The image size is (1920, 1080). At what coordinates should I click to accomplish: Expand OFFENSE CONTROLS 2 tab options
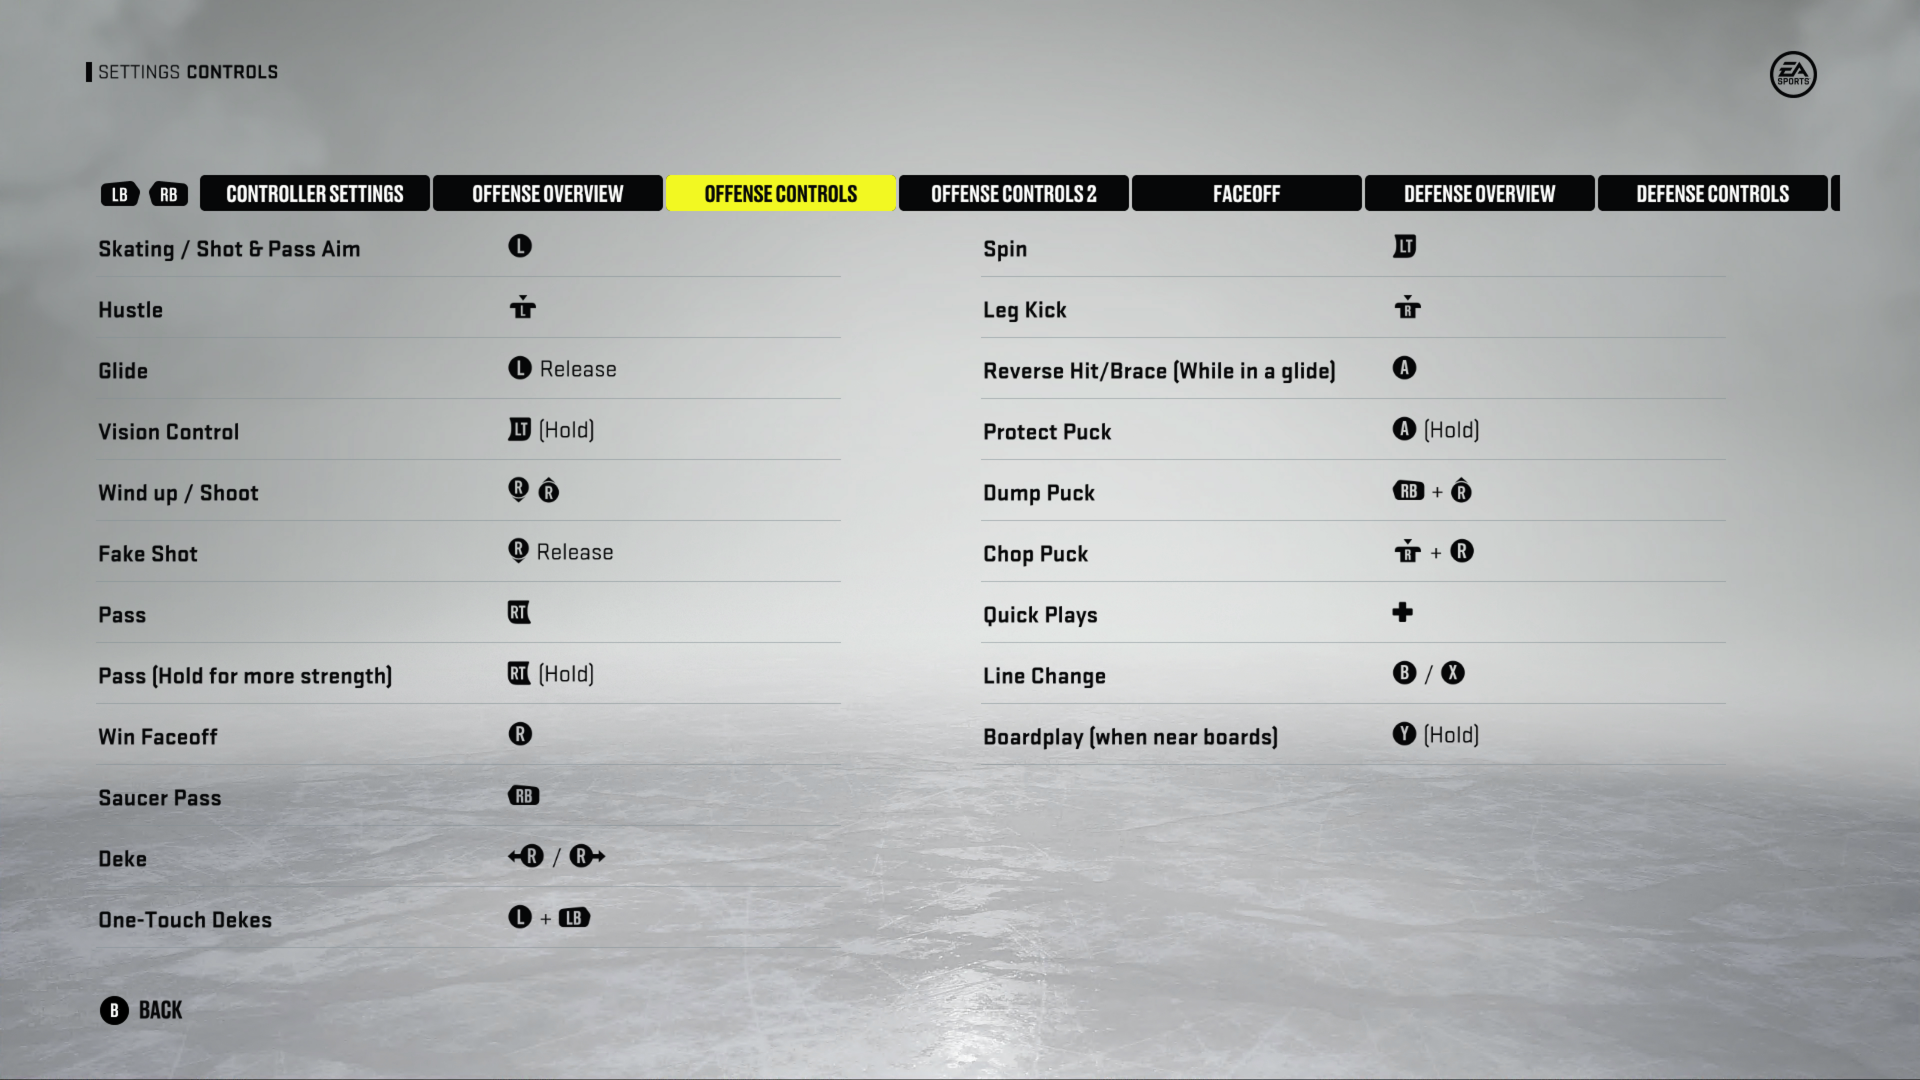[x=1013, y=193]
